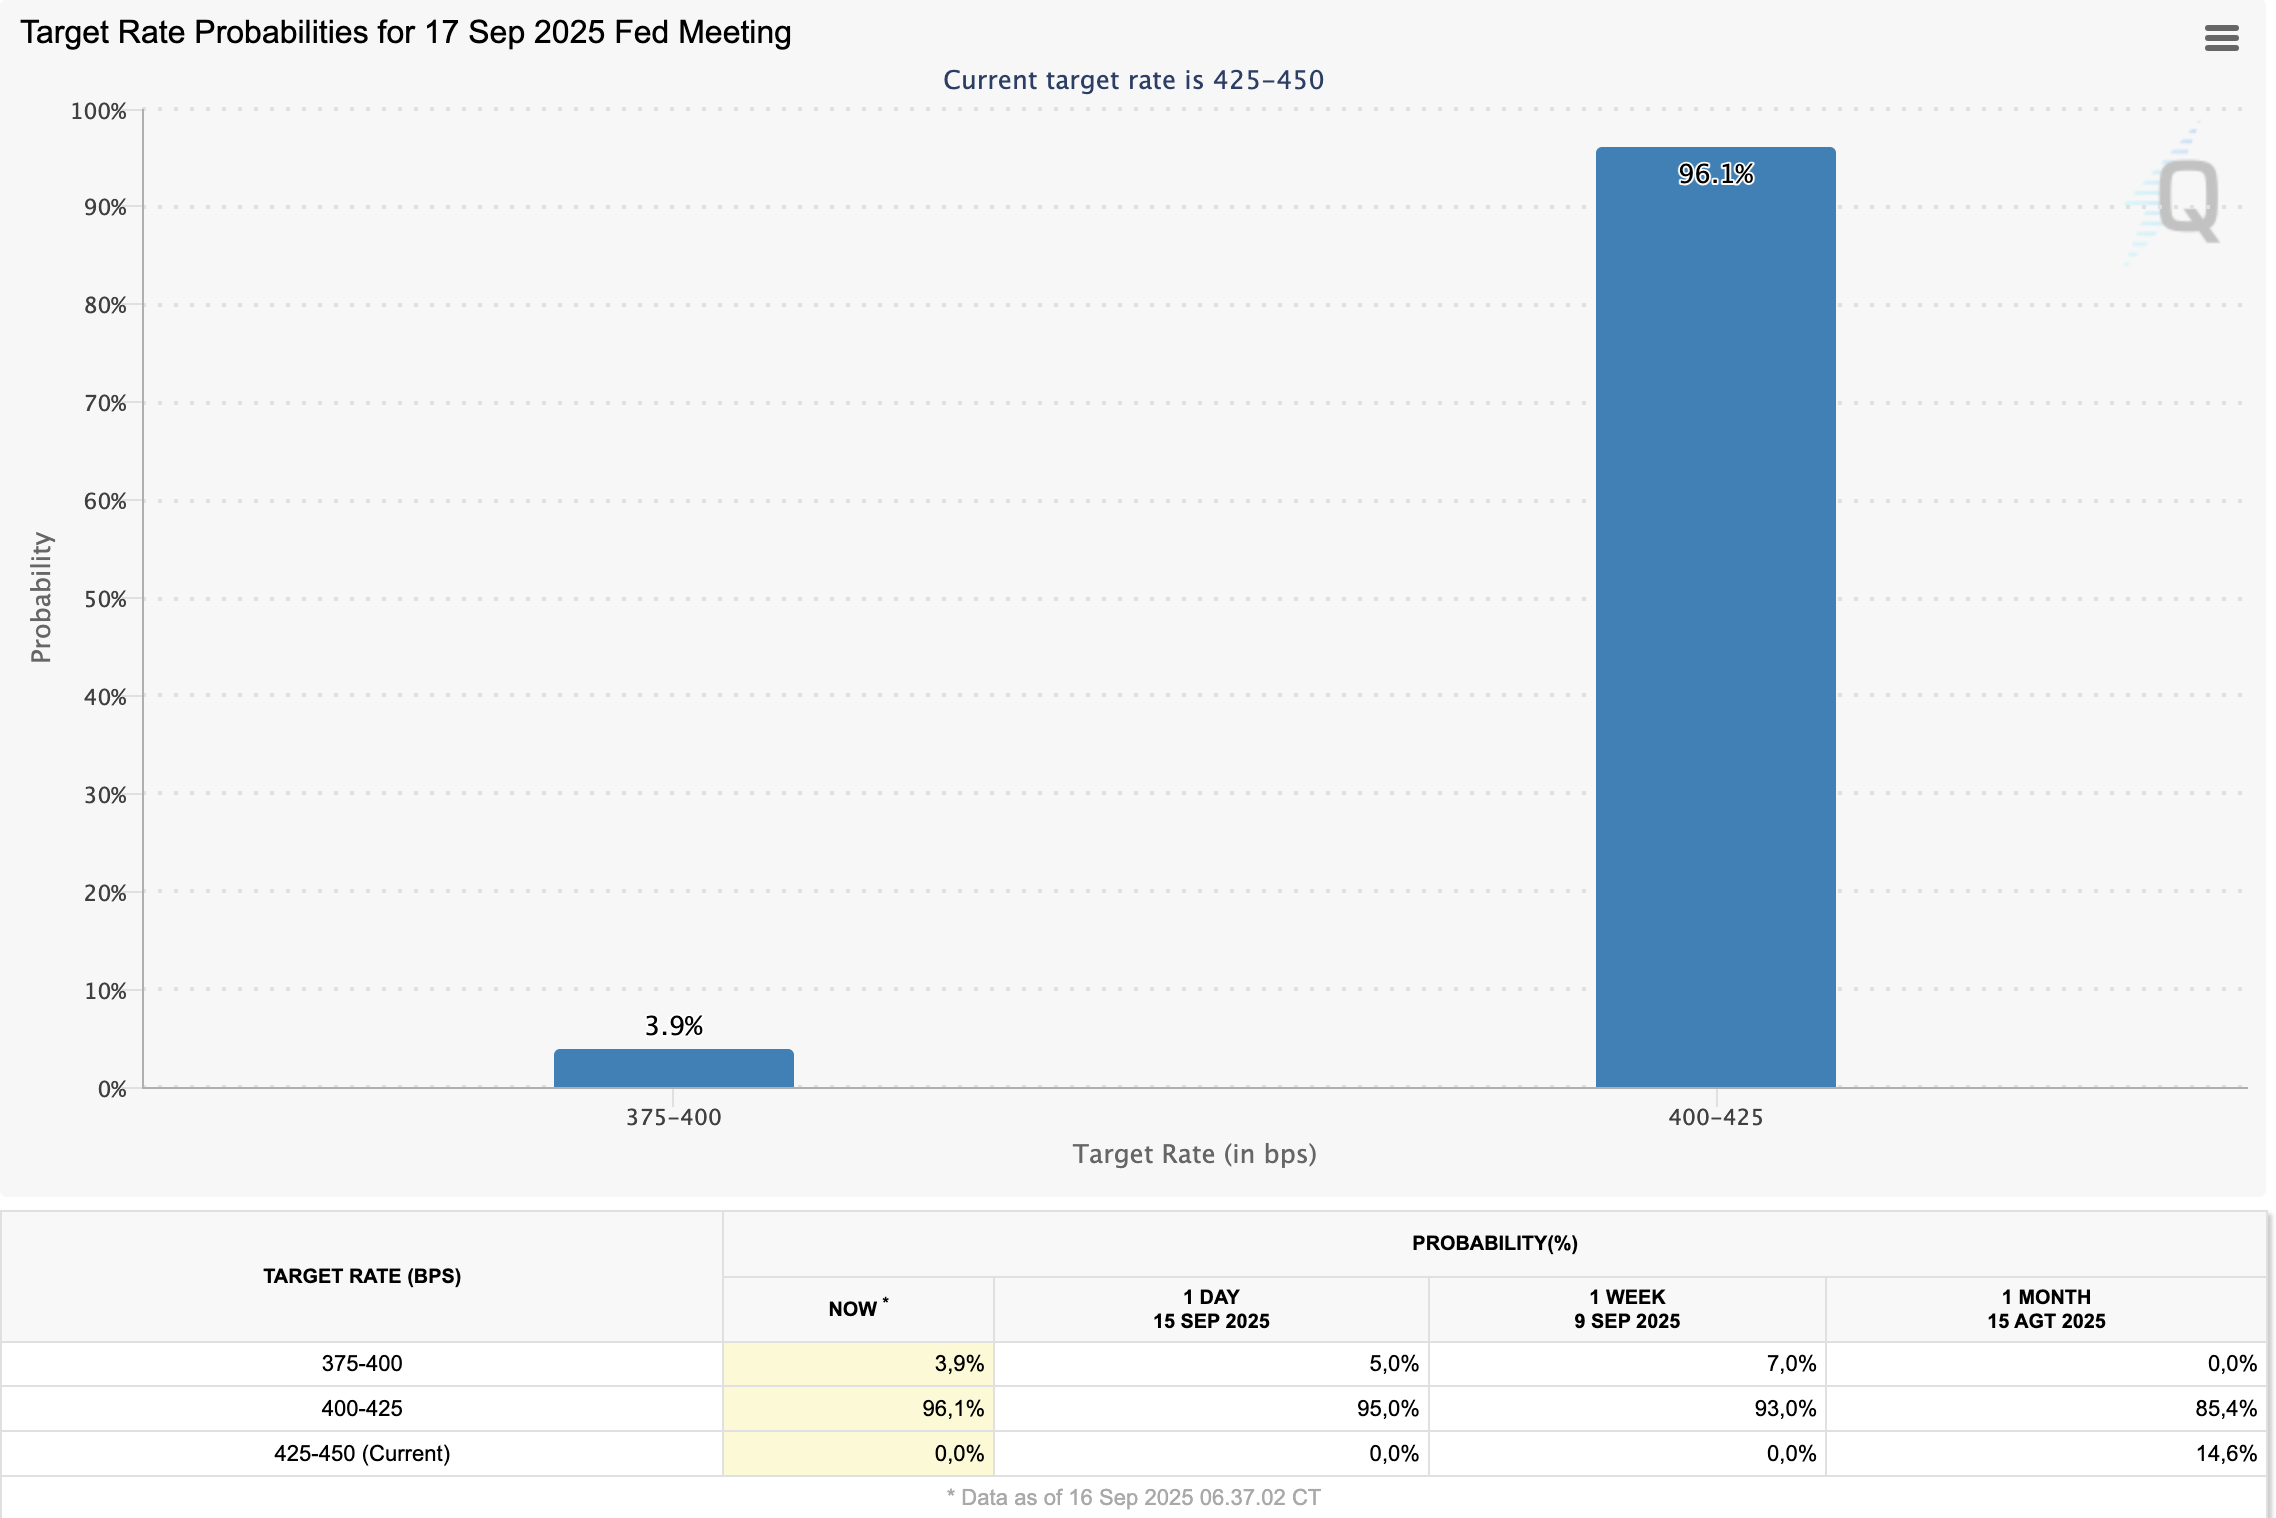Image resolution: width=2276 pixels, height=1518 pixels.
Task: Click the 3.9% probability bar
Action: pyautogui.click(x=673, y=1068)
